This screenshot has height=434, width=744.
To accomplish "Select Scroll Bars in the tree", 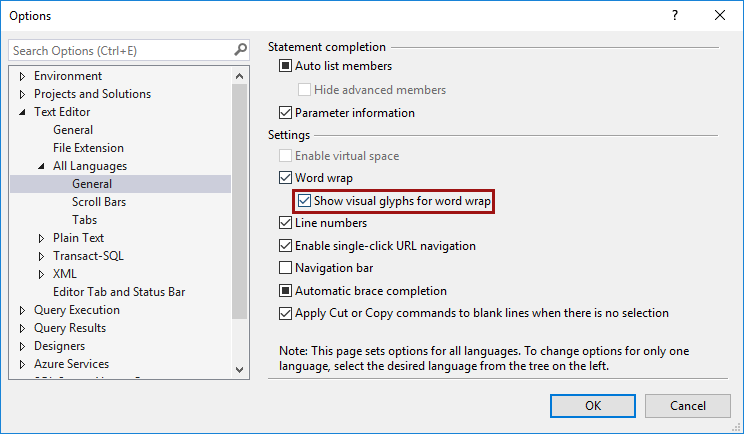I will click(98, 202).
